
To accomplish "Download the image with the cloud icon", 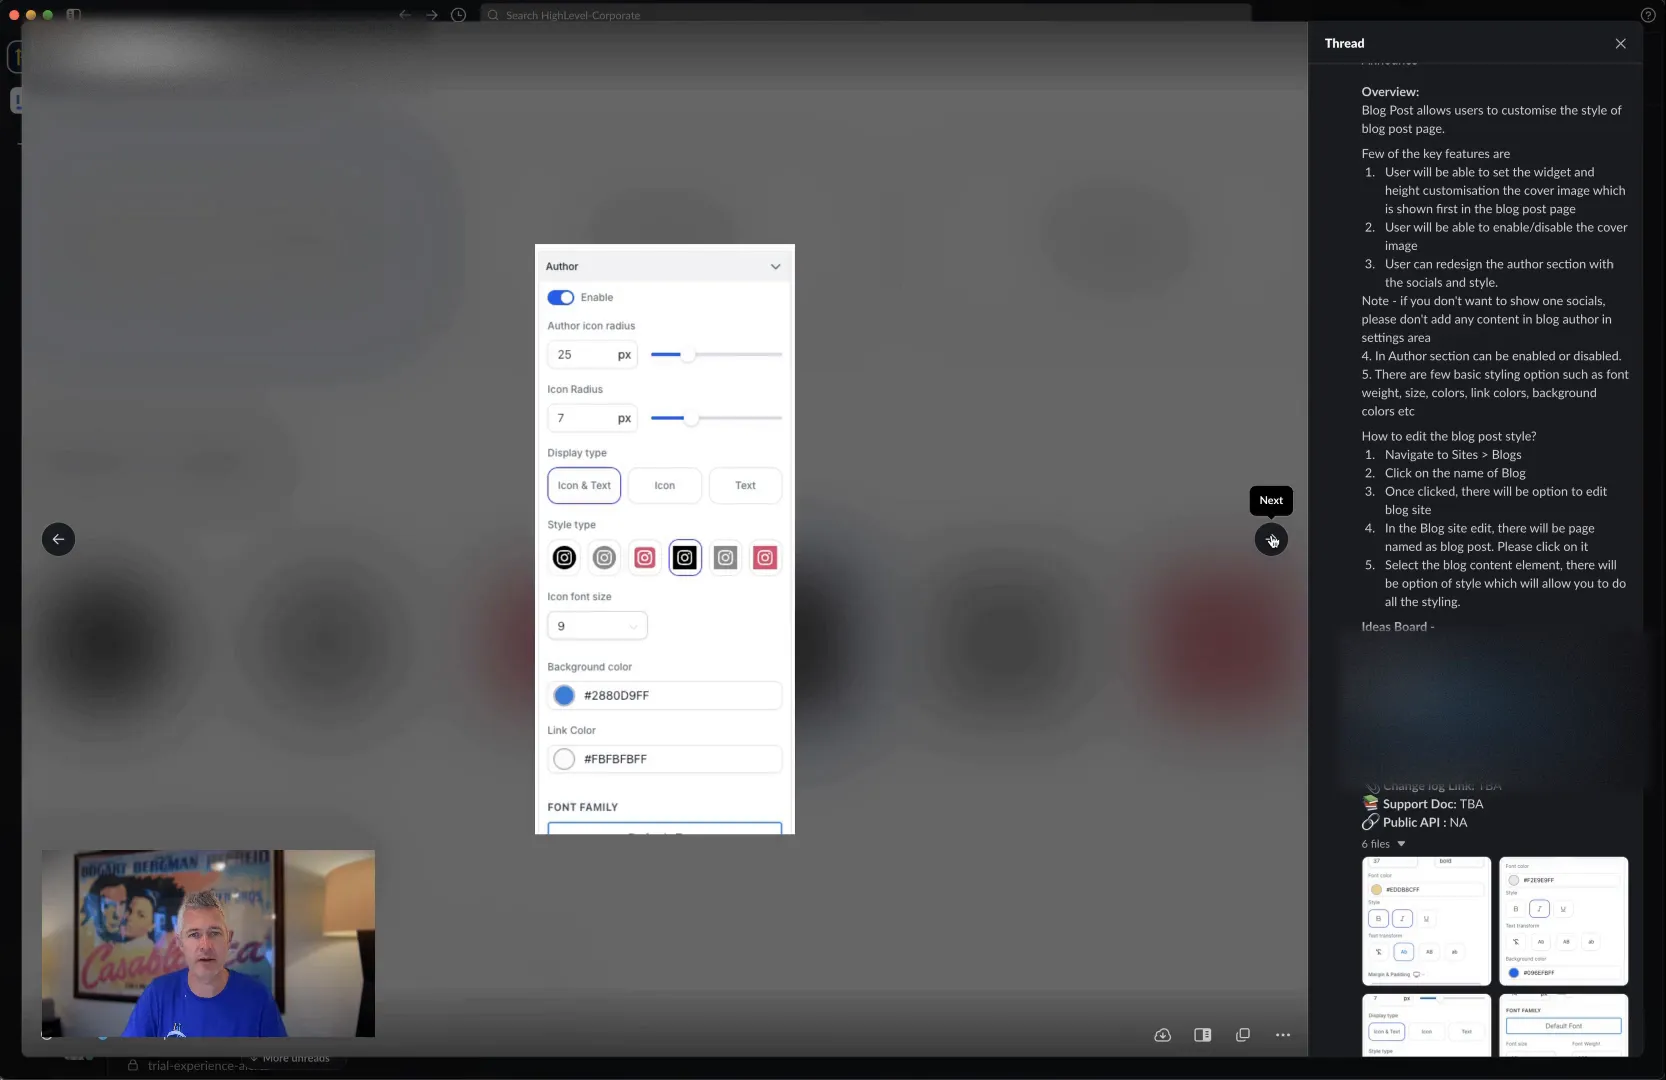I will point(1162,1035).
